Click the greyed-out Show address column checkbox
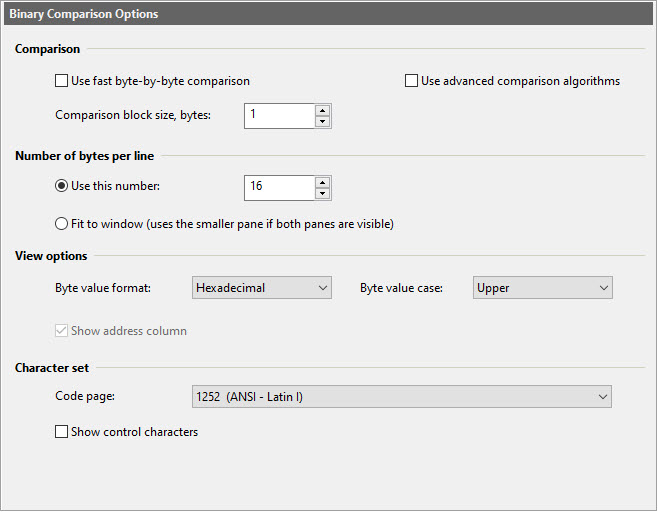This screenshot has width=658, height=512. coord(62,331)
